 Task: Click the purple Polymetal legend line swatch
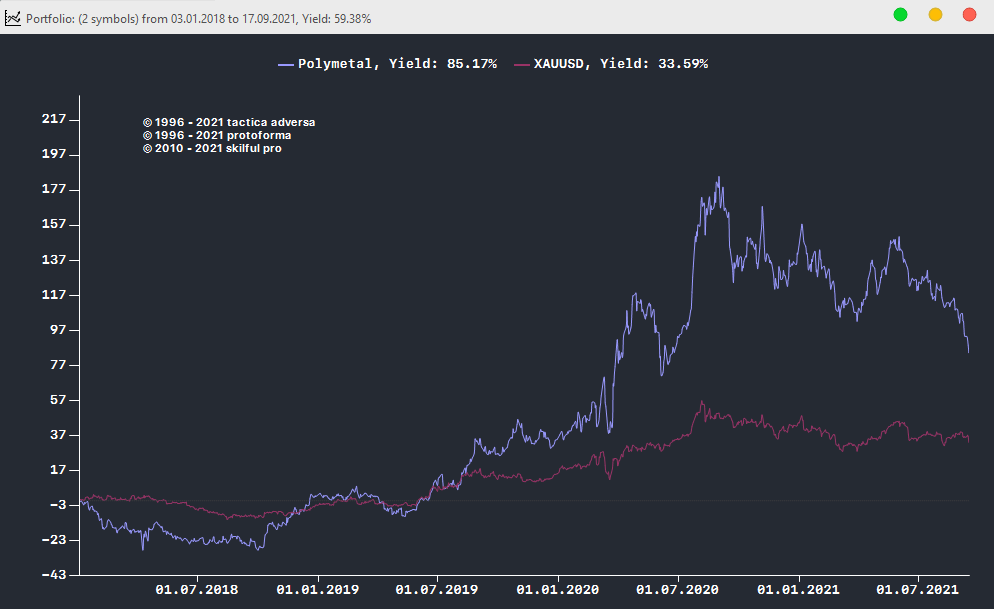coord(286,64)
